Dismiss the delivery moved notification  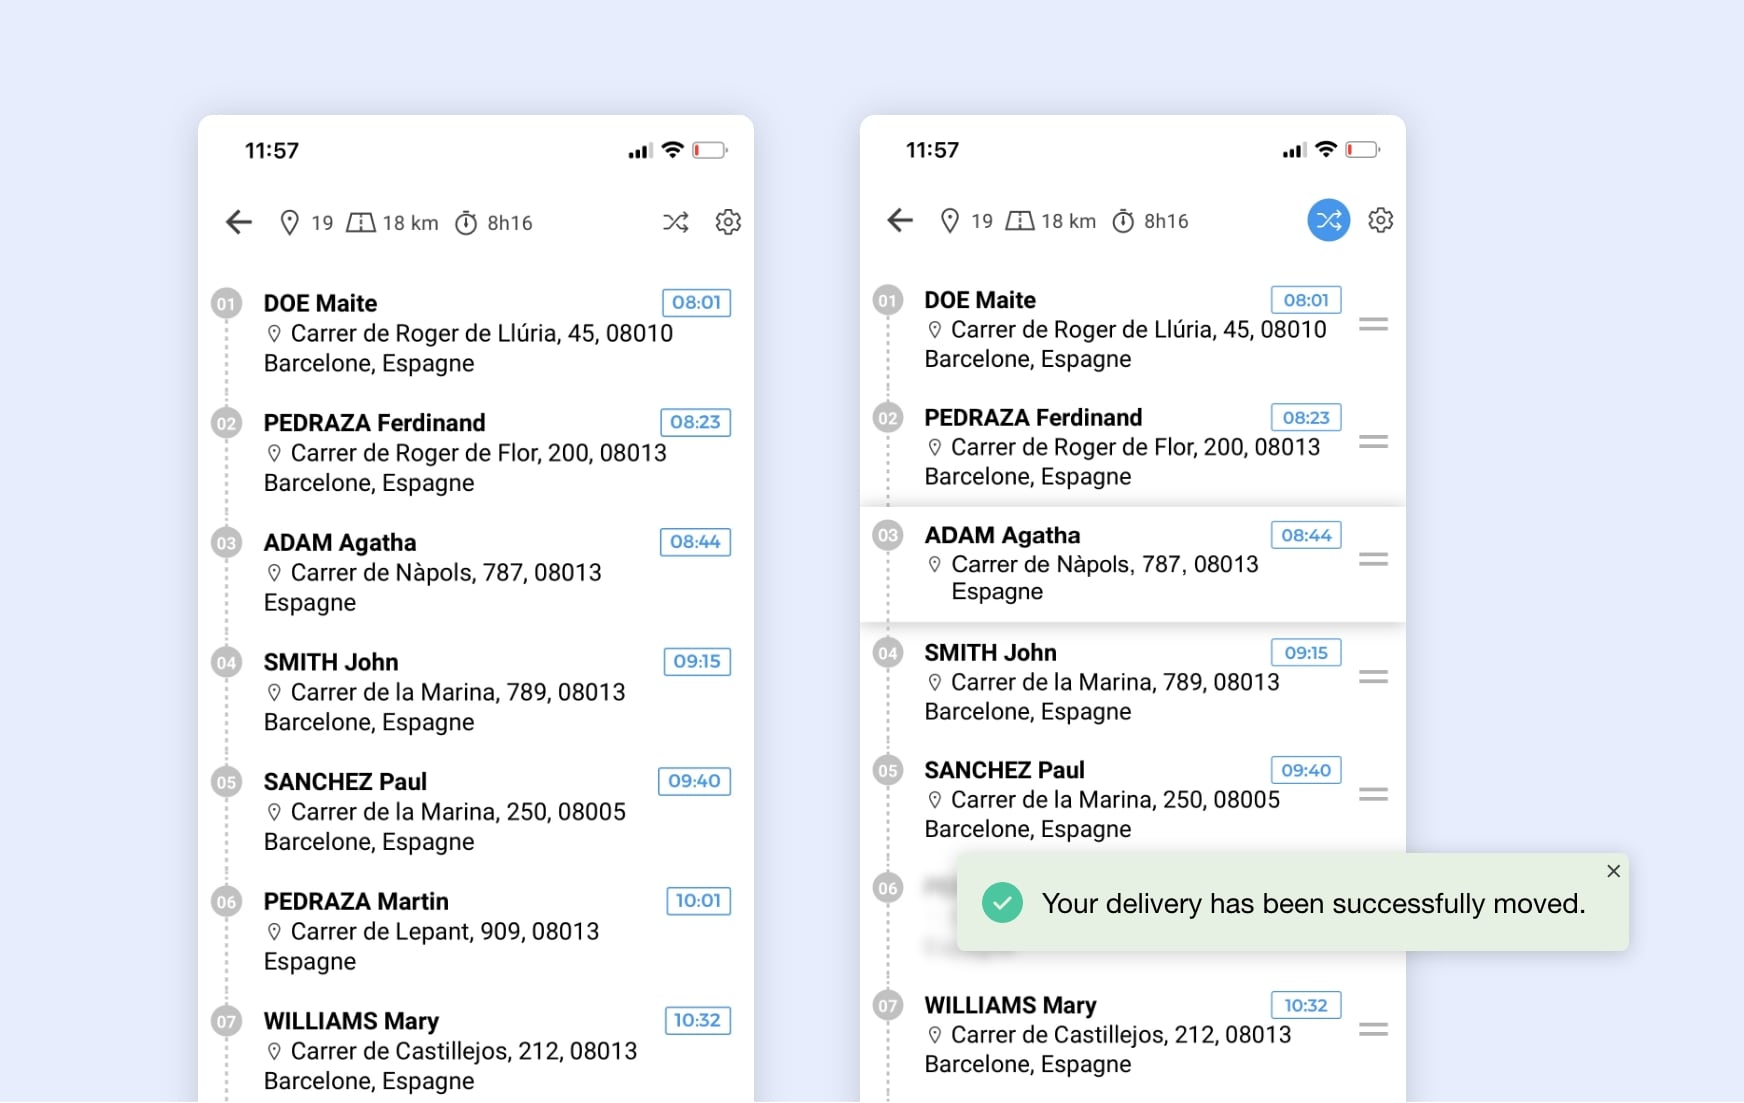(1613, 871)
